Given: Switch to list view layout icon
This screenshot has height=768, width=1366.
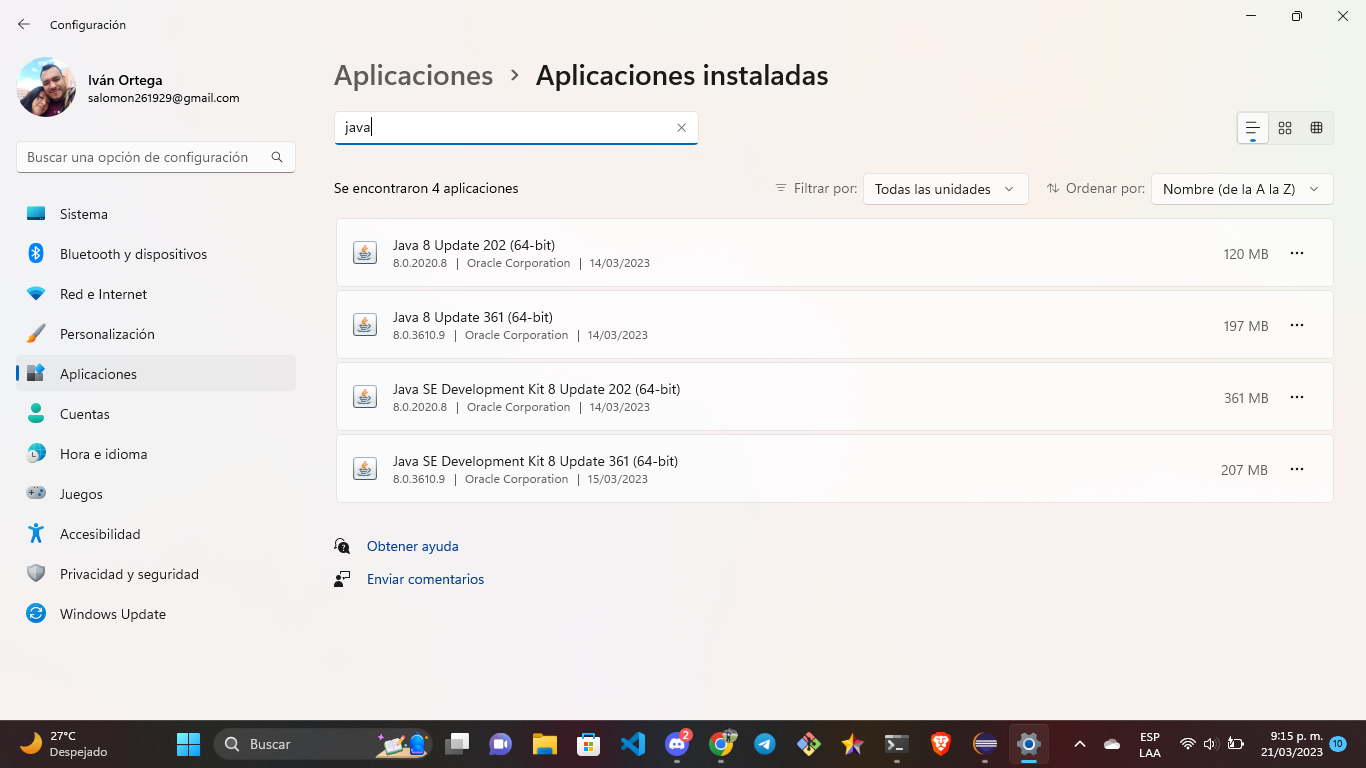Looking at the screenshot, I should (x=1252, y=128).
